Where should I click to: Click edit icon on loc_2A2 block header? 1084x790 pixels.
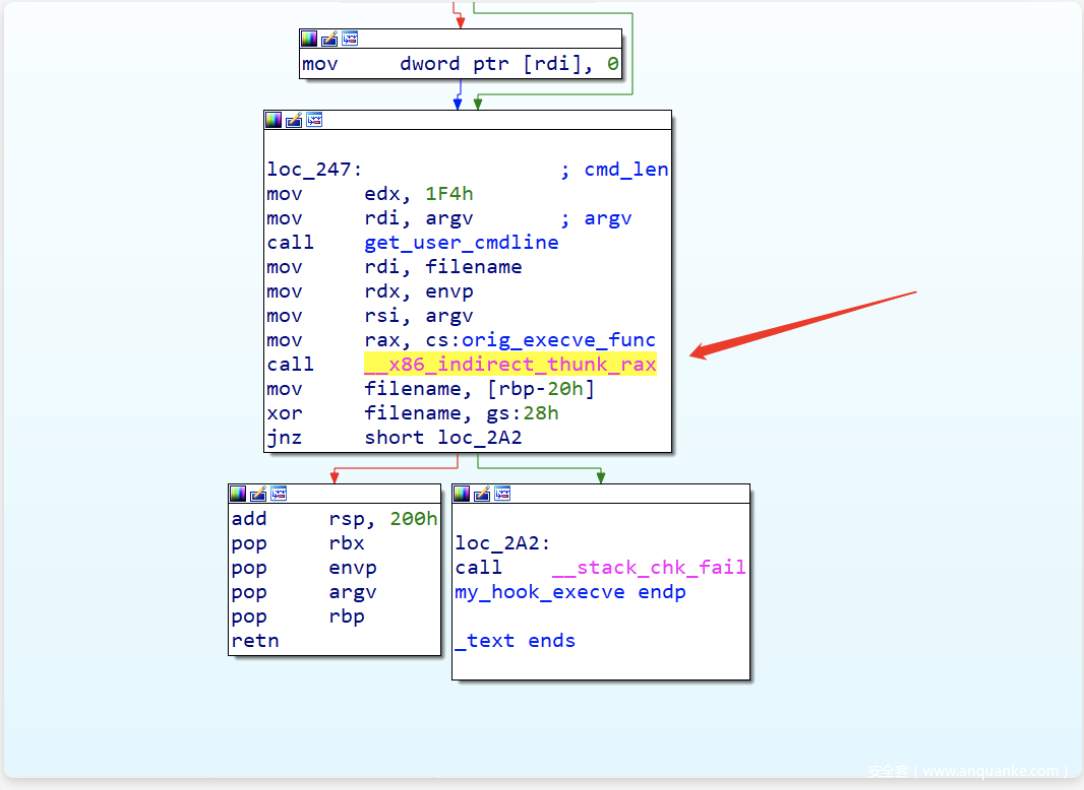482,494
